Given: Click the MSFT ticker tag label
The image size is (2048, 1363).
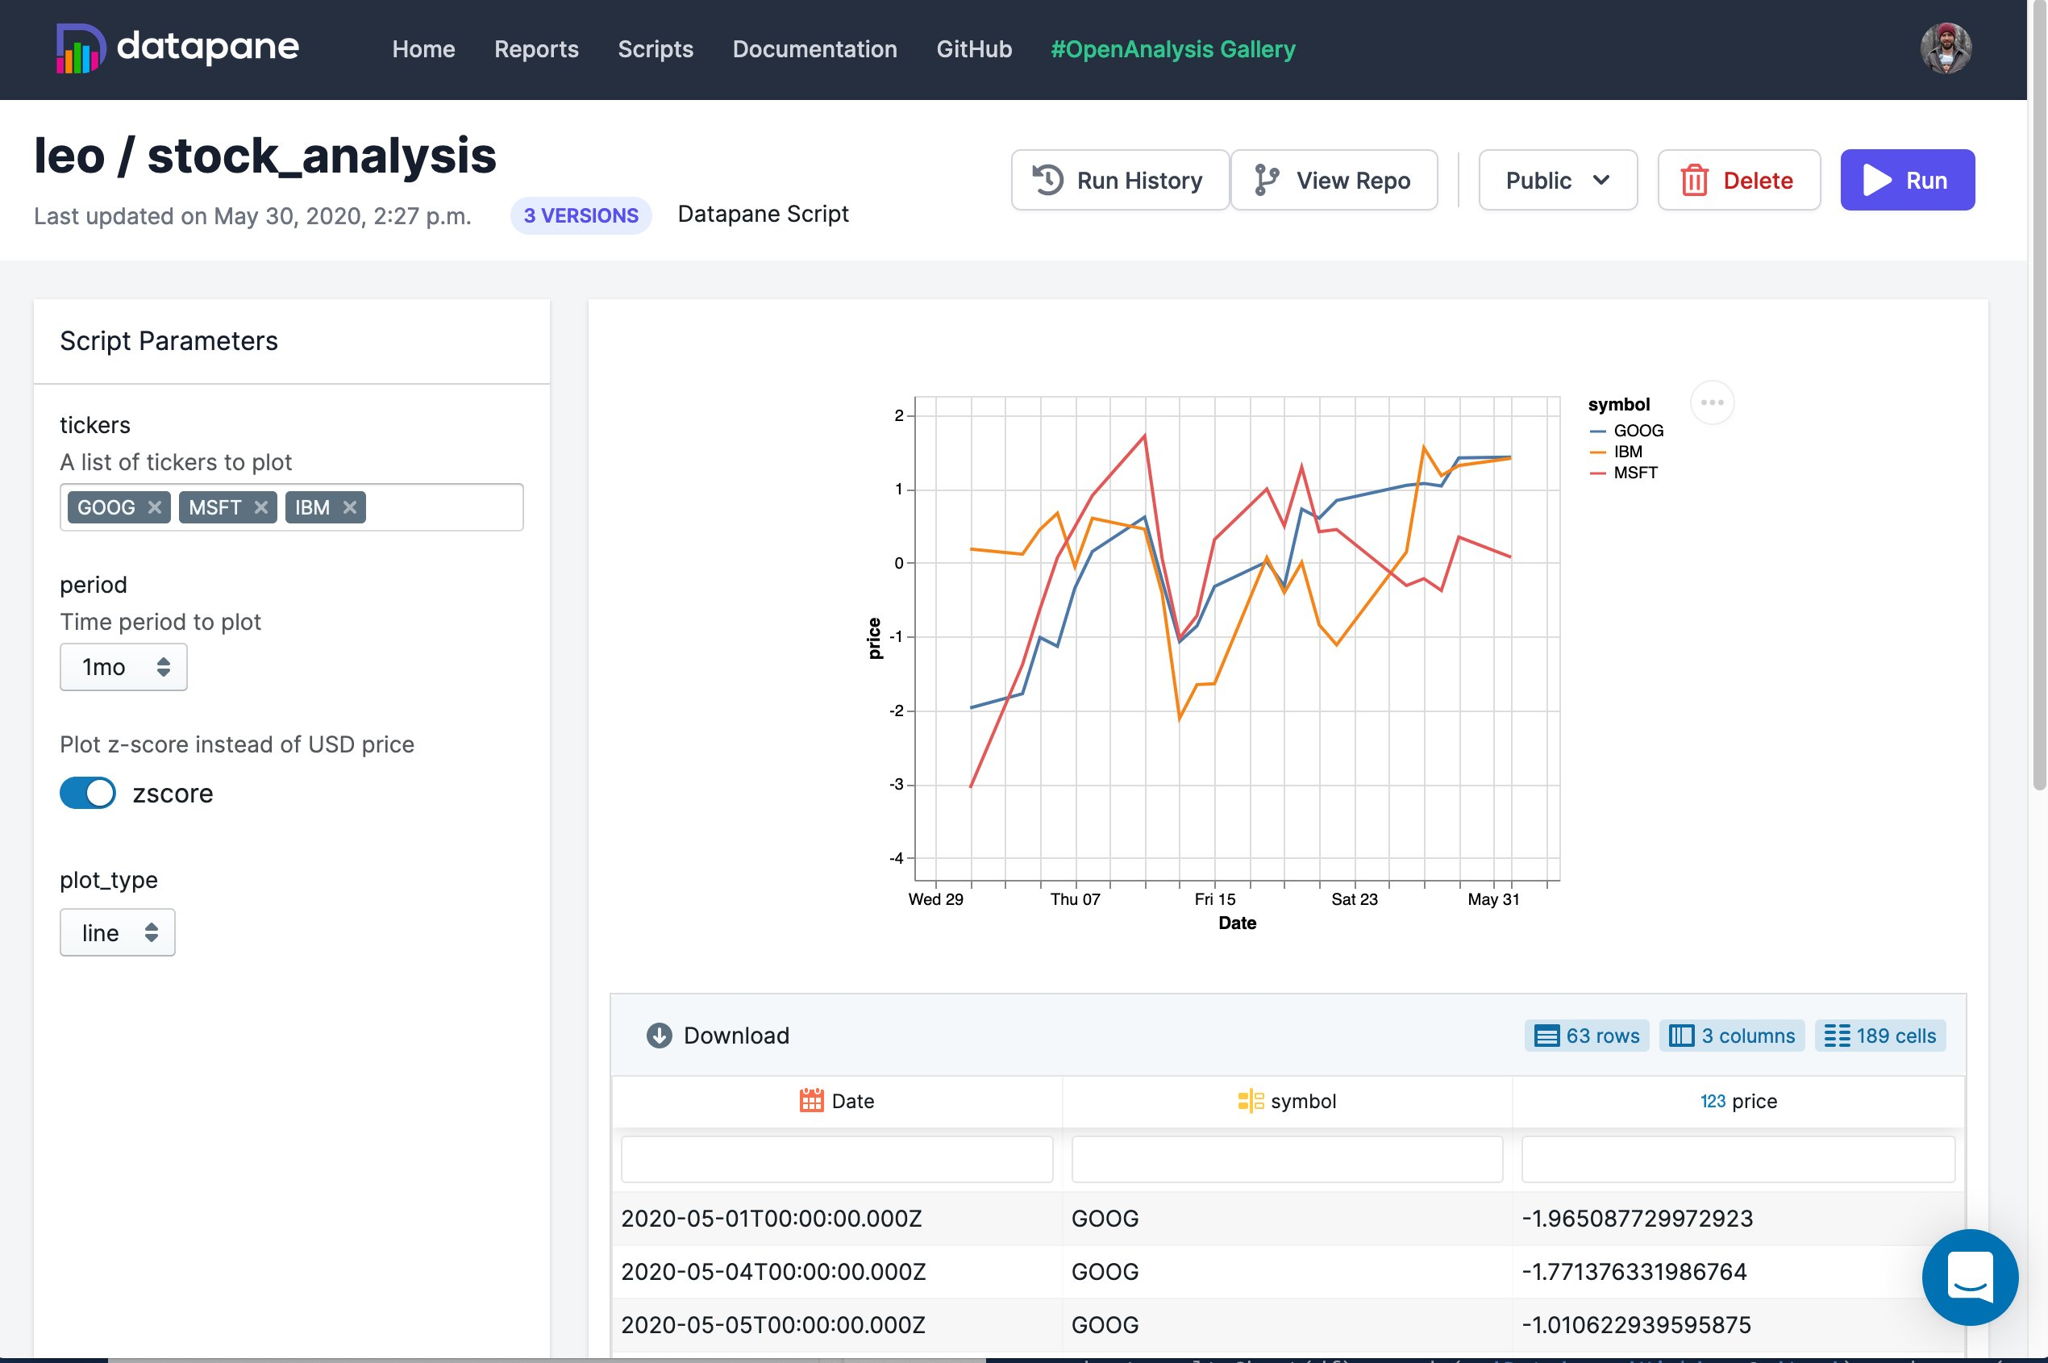Looking at the screenshot, I should (215, 507).
